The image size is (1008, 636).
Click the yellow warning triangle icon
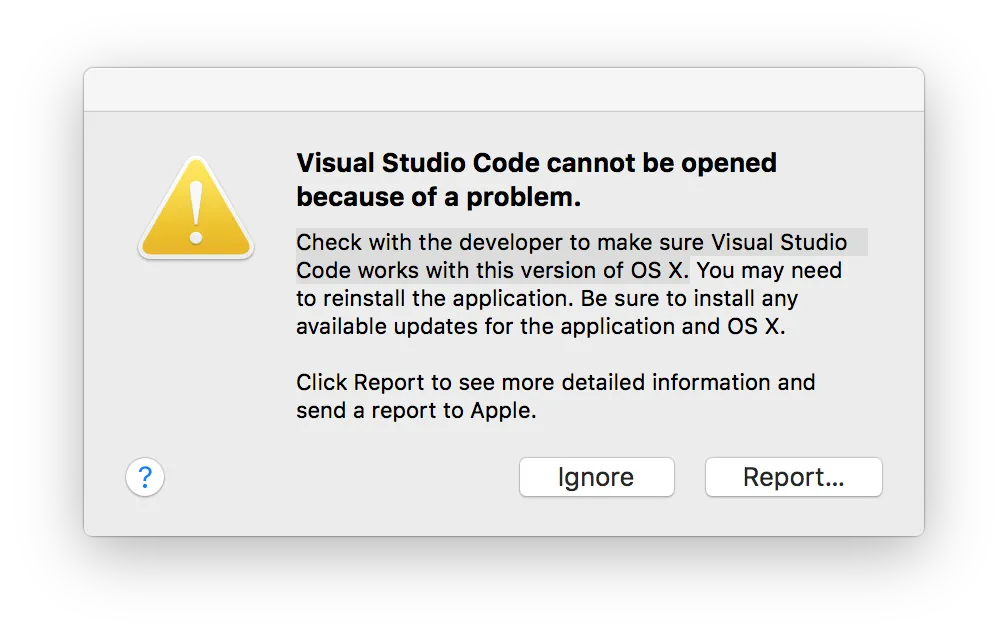point(196,210)
